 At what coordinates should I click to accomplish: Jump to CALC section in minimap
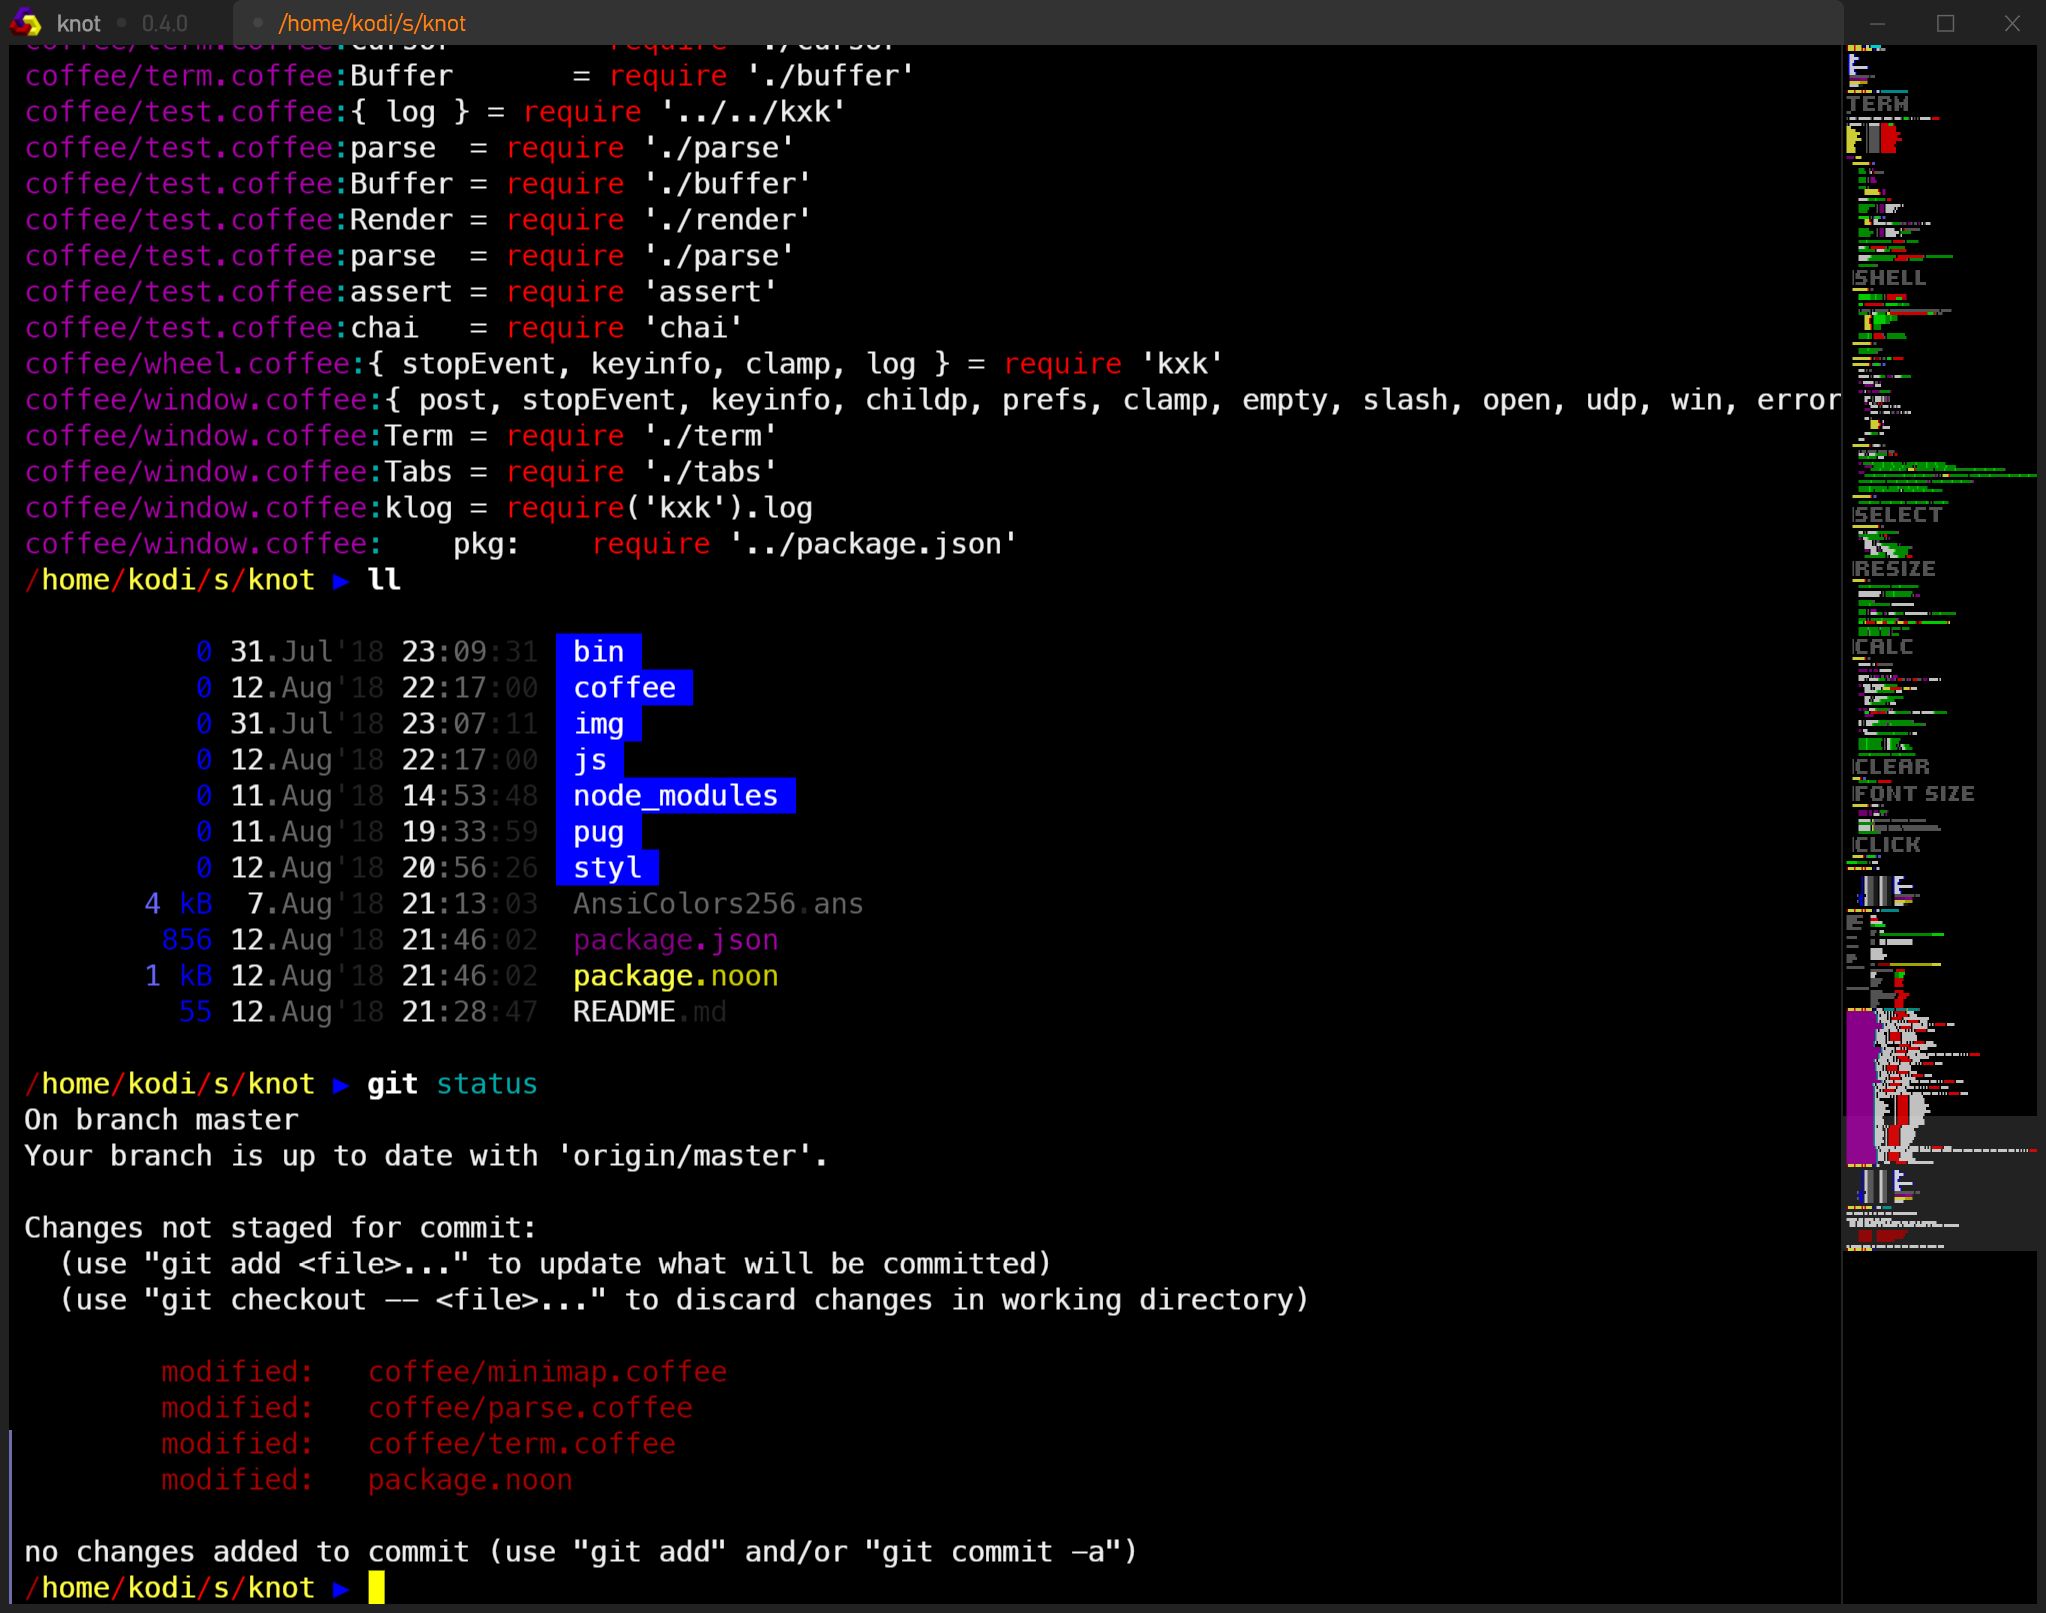coord(1883,647)
